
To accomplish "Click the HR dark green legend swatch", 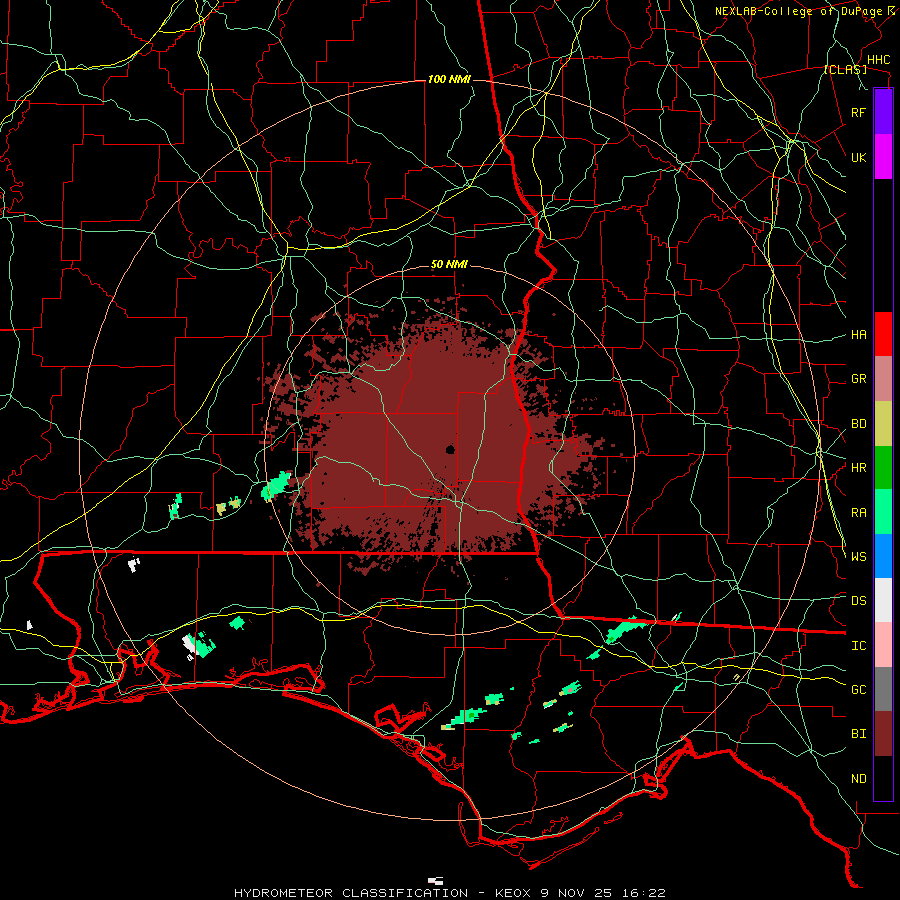I will pyautogui.click(x=883, y=468).
